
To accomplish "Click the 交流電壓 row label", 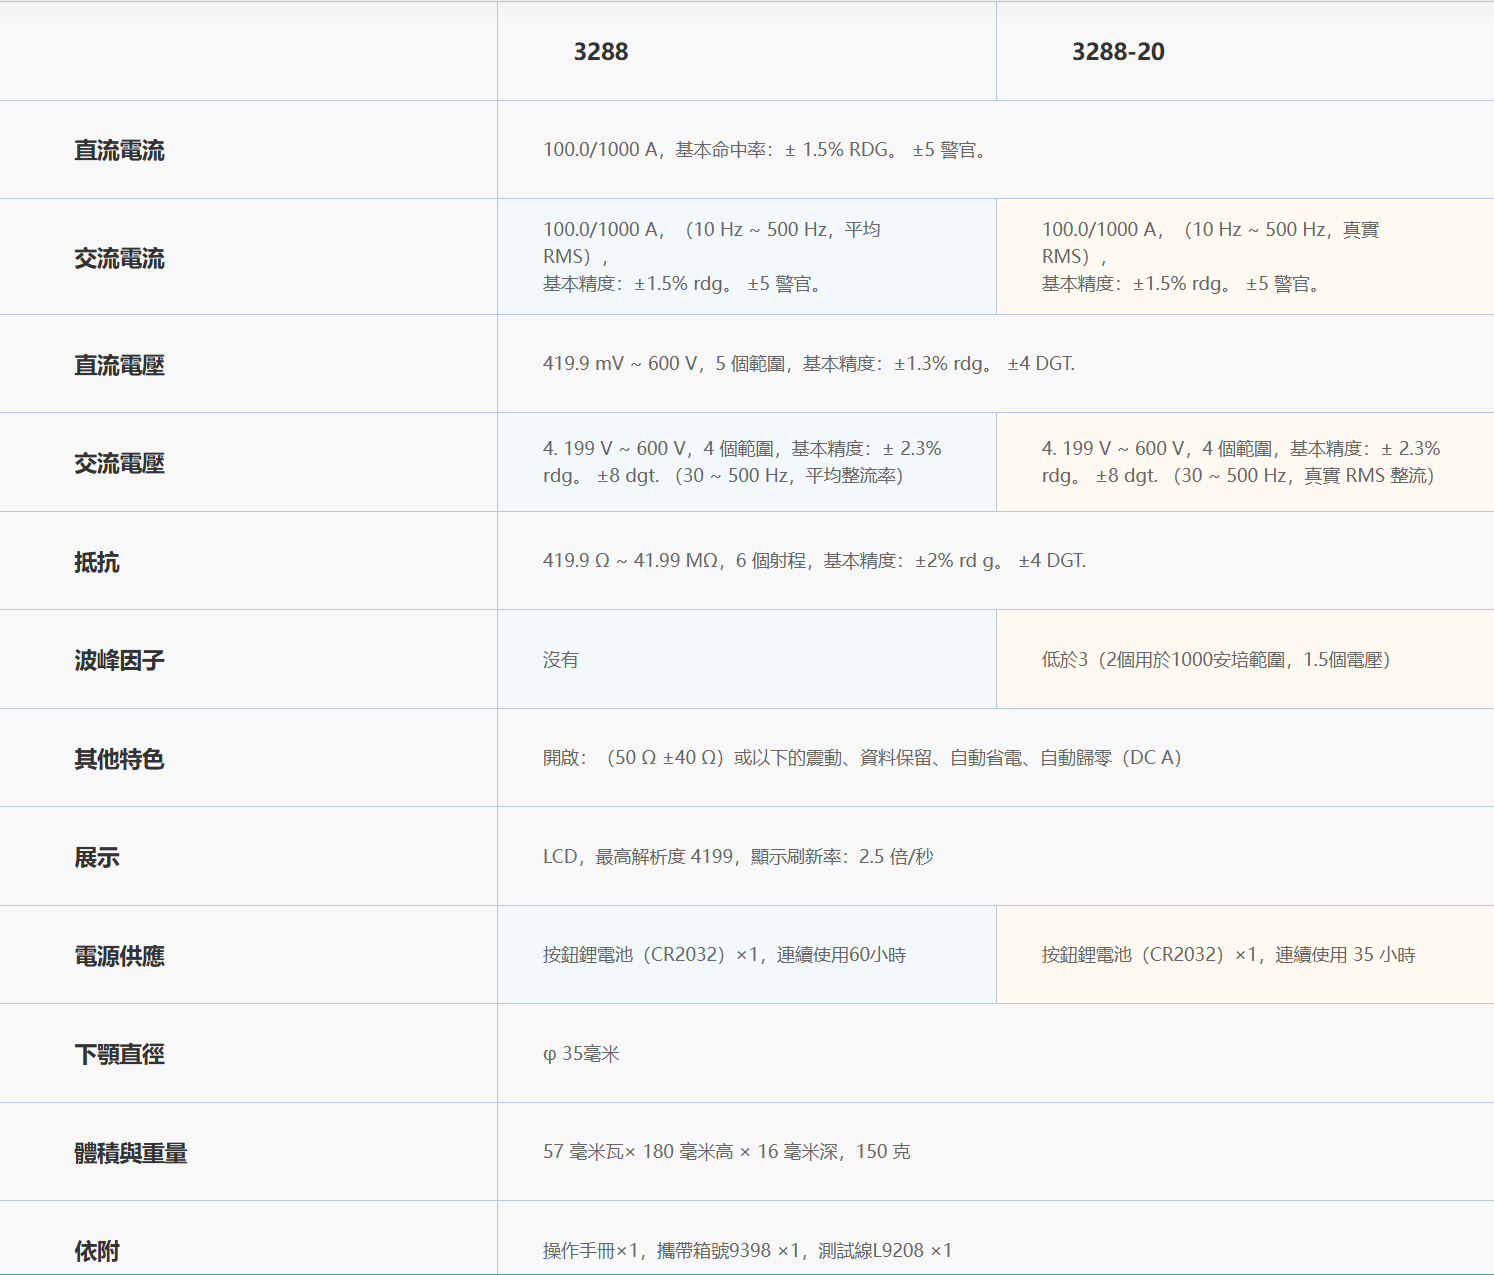I will 119,463.
